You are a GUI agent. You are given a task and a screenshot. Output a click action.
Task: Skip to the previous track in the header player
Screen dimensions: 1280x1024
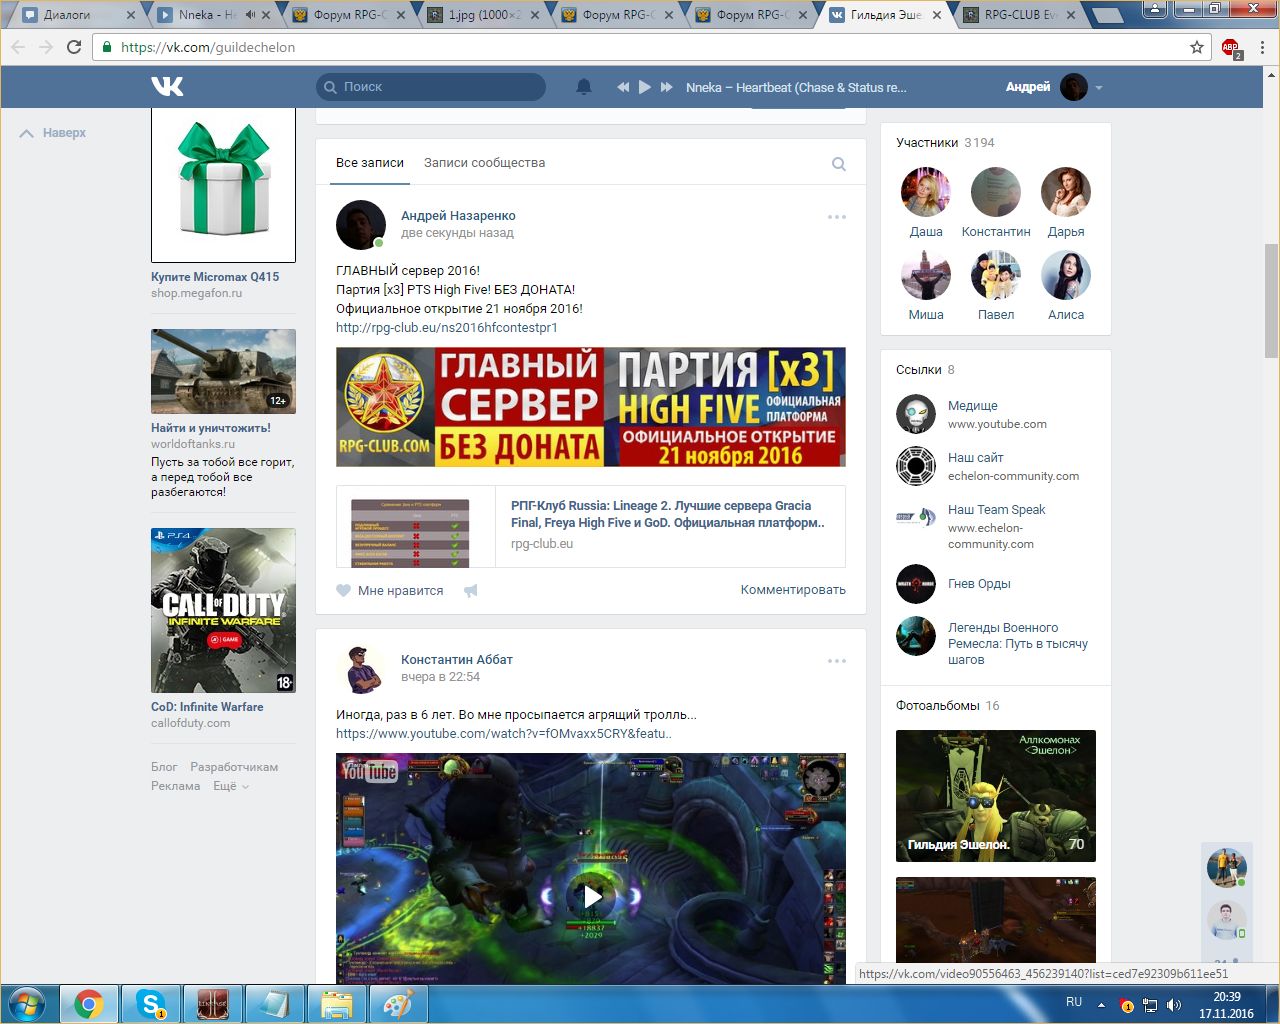click(623, 87)
